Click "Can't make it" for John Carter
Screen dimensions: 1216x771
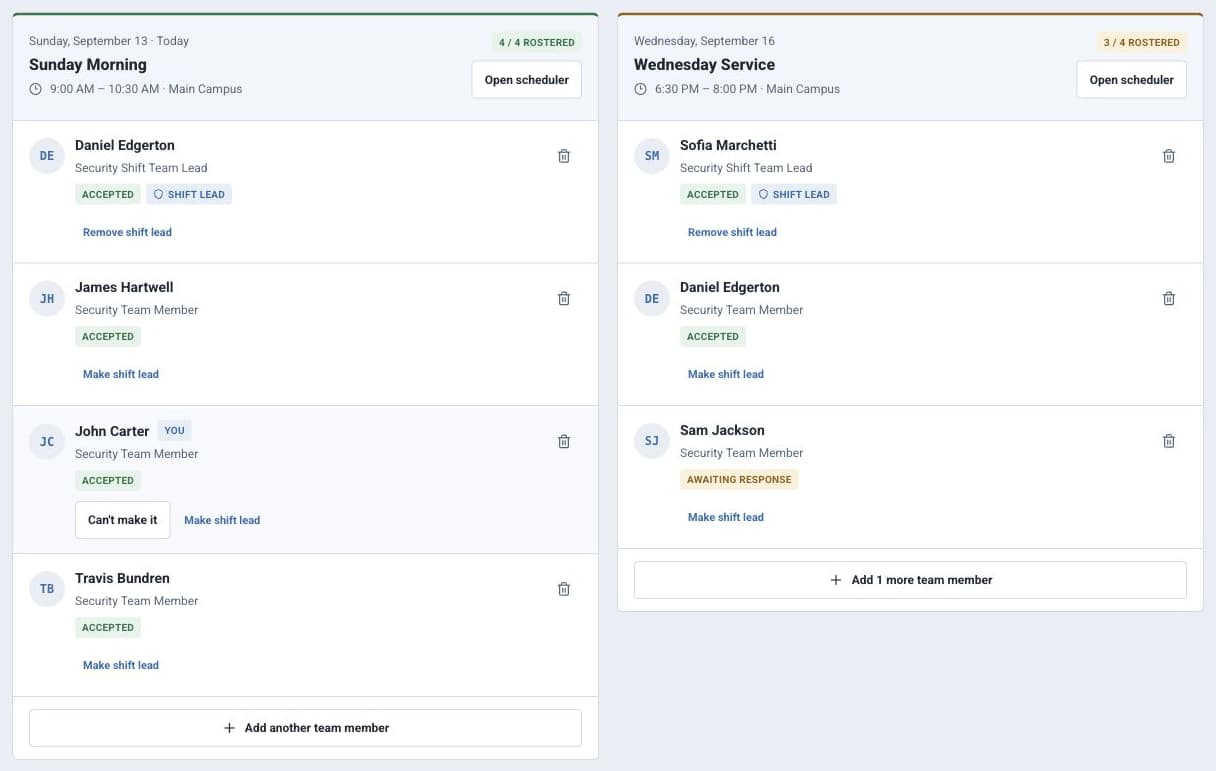[x=123, y=520]
